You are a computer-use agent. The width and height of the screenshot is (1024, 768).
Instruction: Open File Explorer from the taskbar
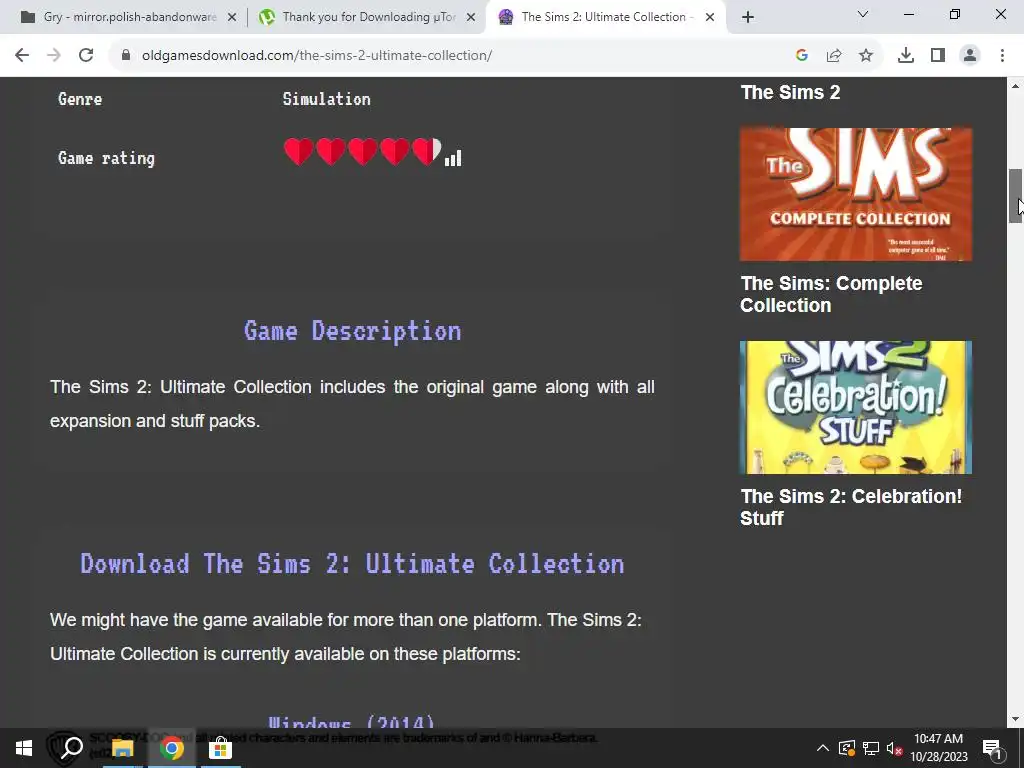point(122,748)
